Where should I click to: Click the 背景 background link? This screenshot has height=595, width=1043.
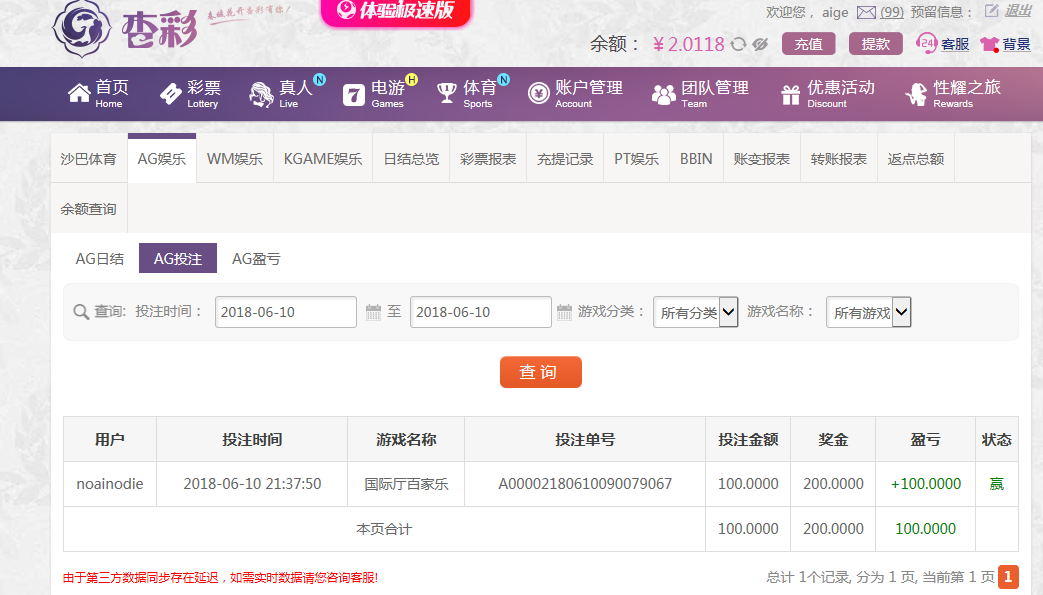pyautogui.click(x=1016, y=45)
